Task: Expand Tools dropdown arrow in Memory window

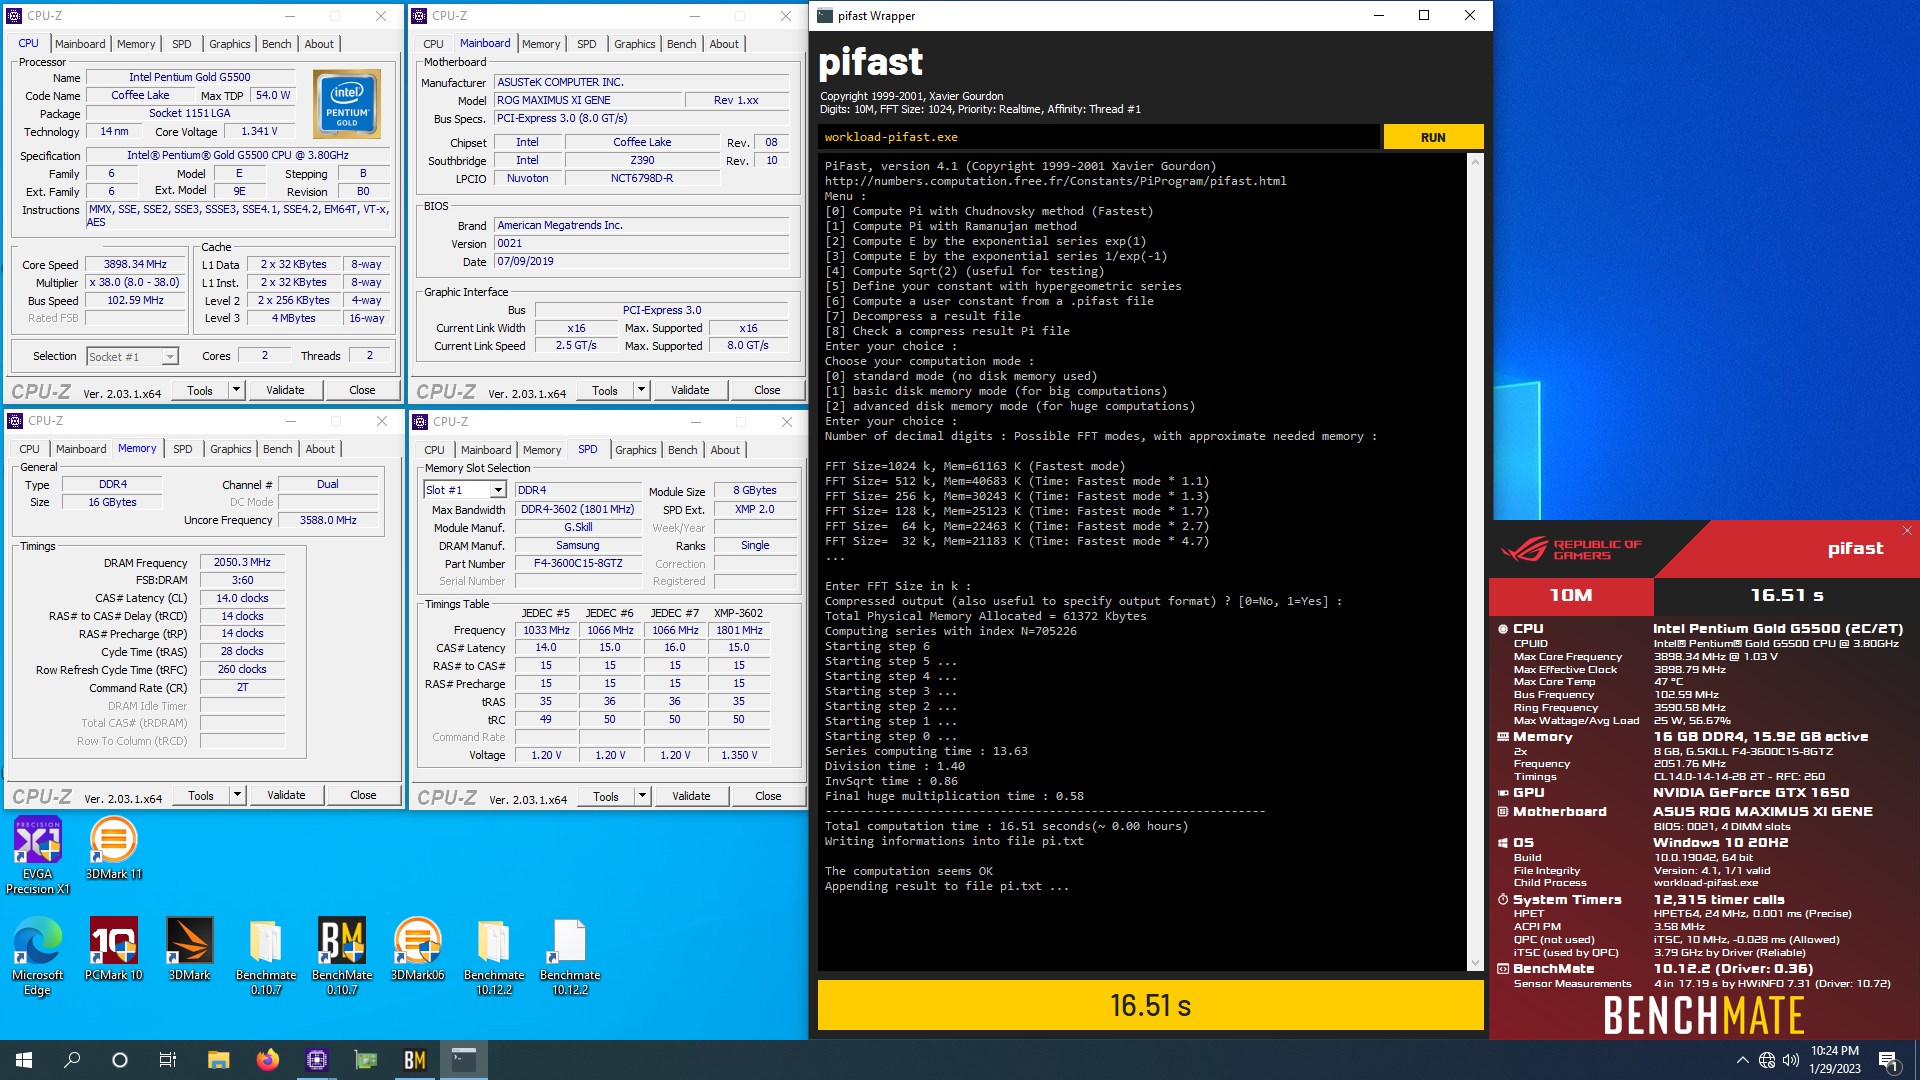Action: point(237,795)
